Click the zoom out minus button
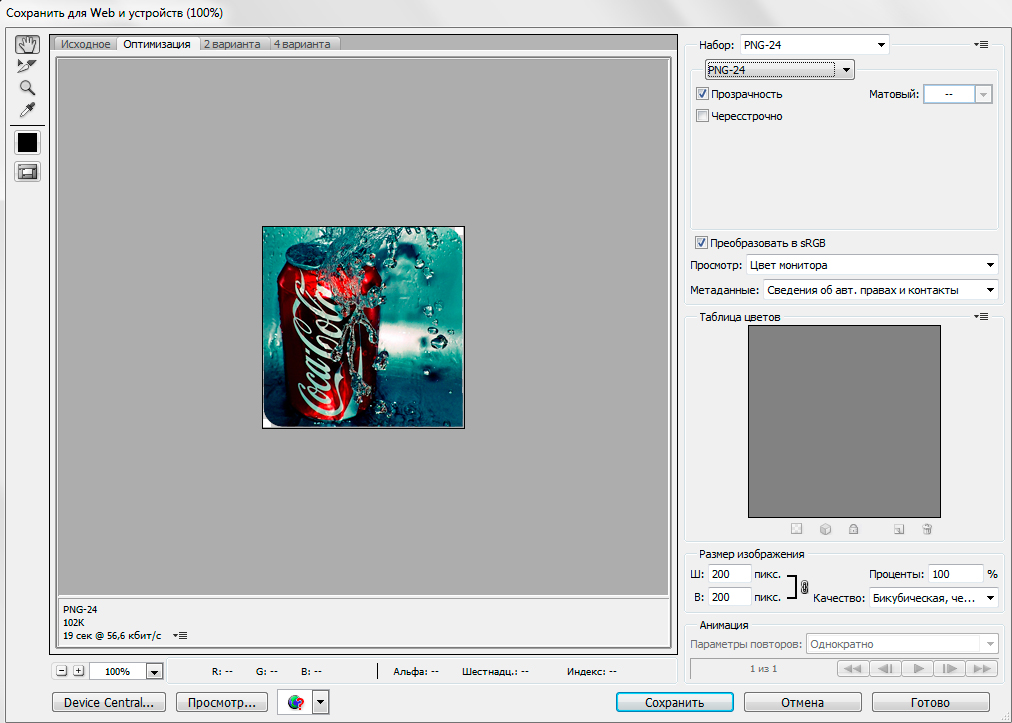Image resolution: width=1012 pixels, height=723 pixels. coord(61,671)
